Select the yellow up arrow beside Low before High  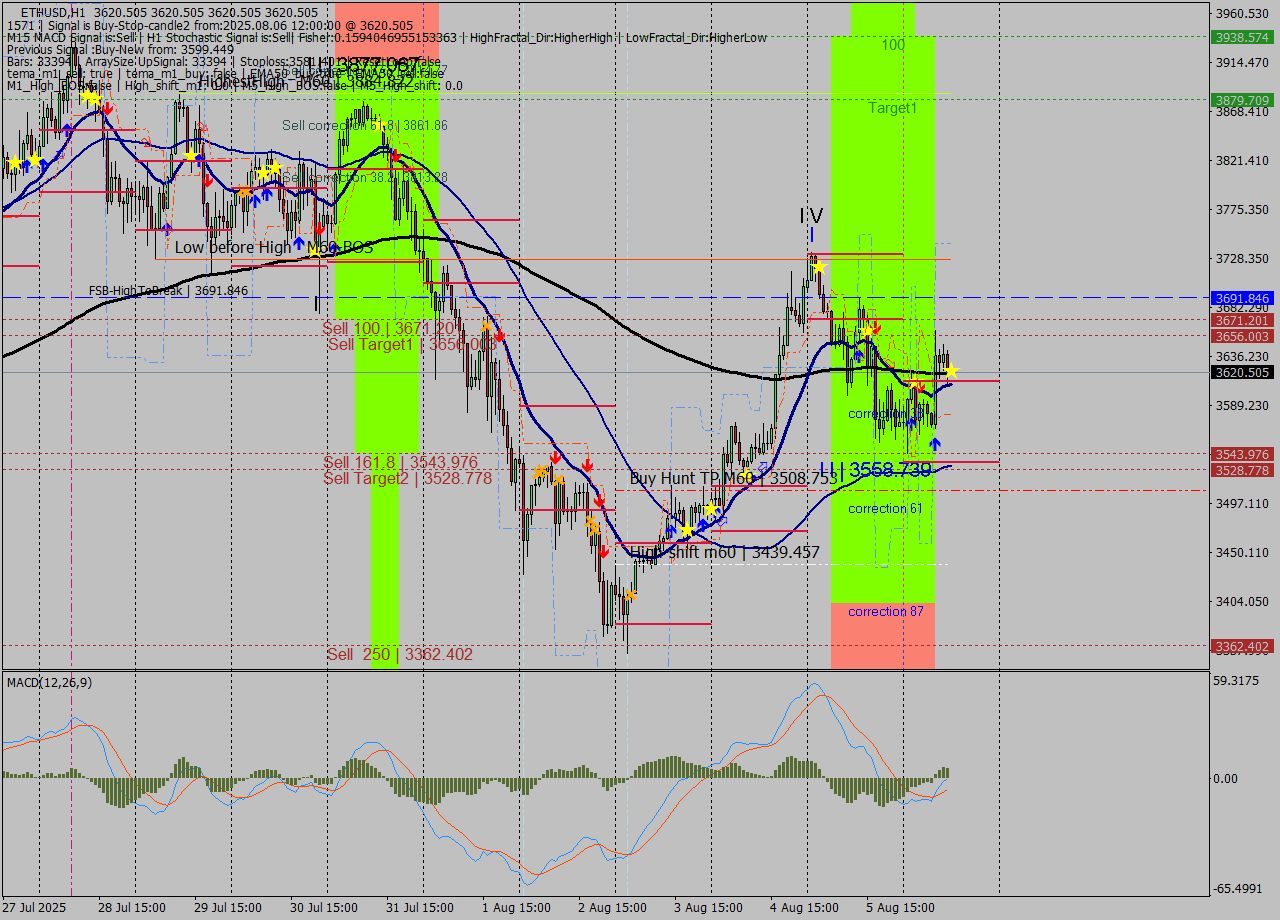(x=300, y=245)
